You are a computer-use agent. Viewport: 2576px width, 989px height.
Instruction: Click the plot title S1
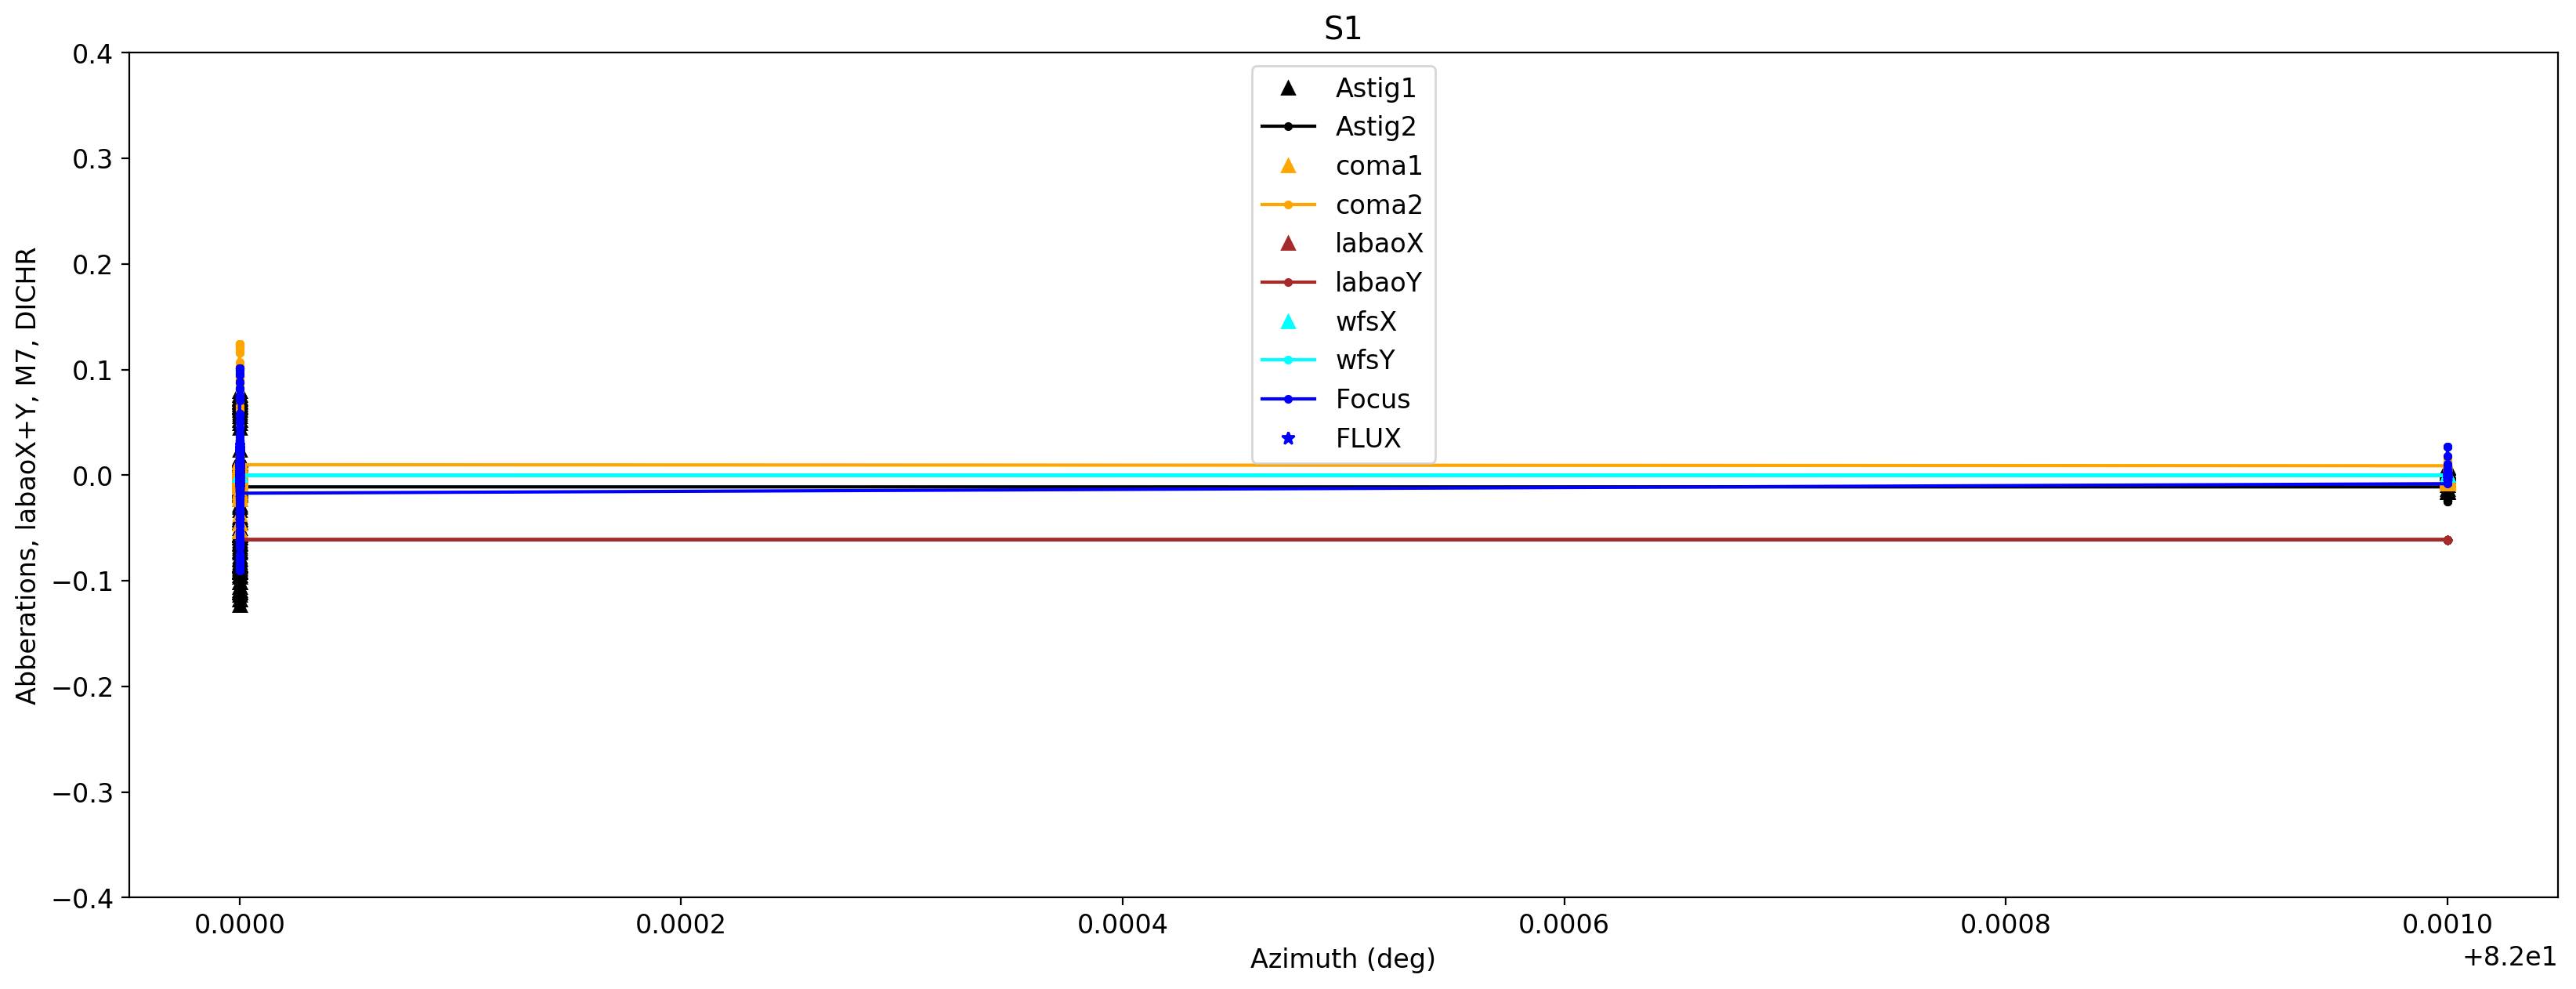[x=1342, y=29]
